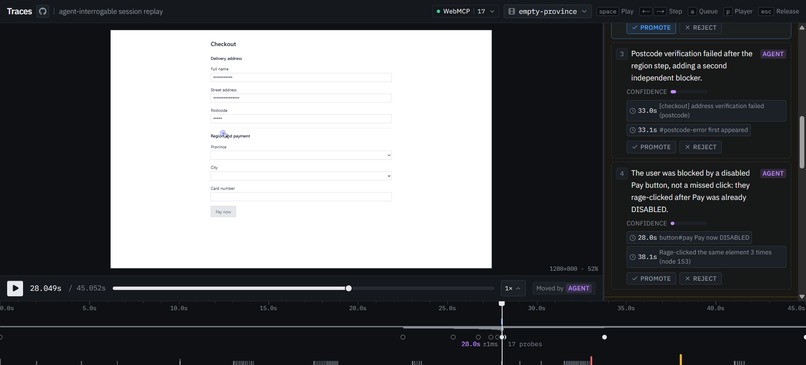Click finding 3's confidence bar
This screenshot has width=806, height=365.
click(x=689, y=92)
